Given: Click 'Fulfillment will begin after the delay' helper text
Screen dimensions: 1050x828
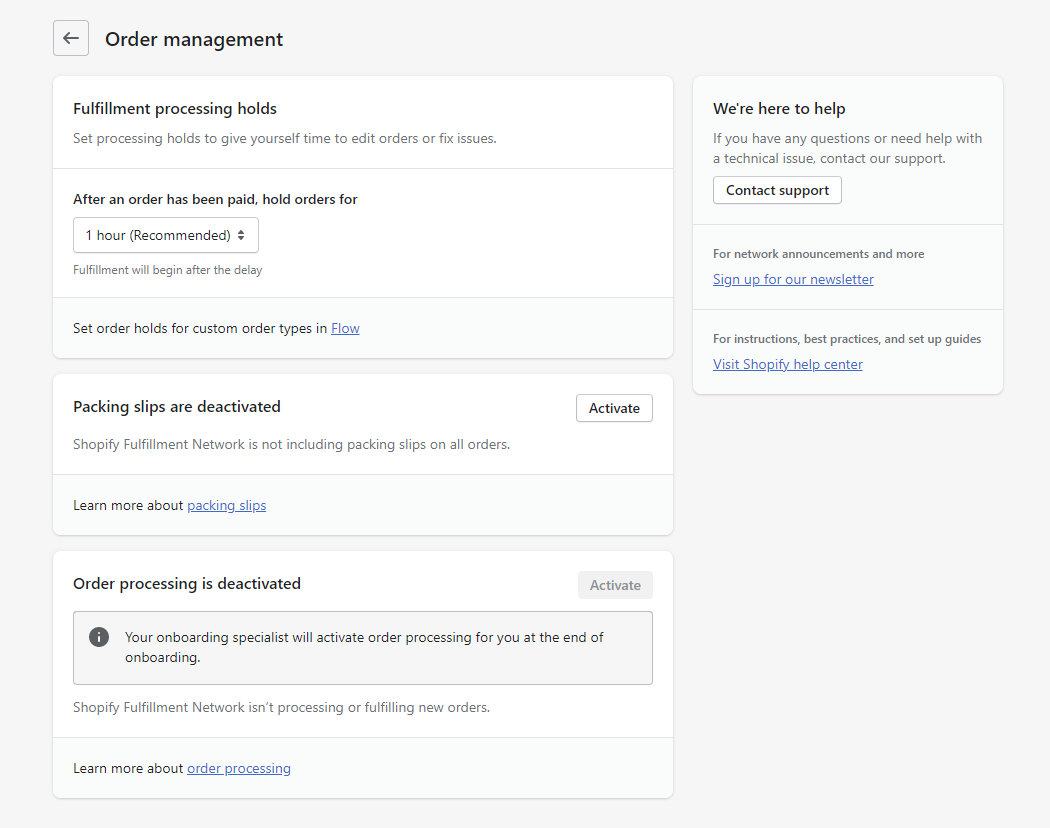Looking at the screenshot, I should pyautogui.click(x=168, y=270).
